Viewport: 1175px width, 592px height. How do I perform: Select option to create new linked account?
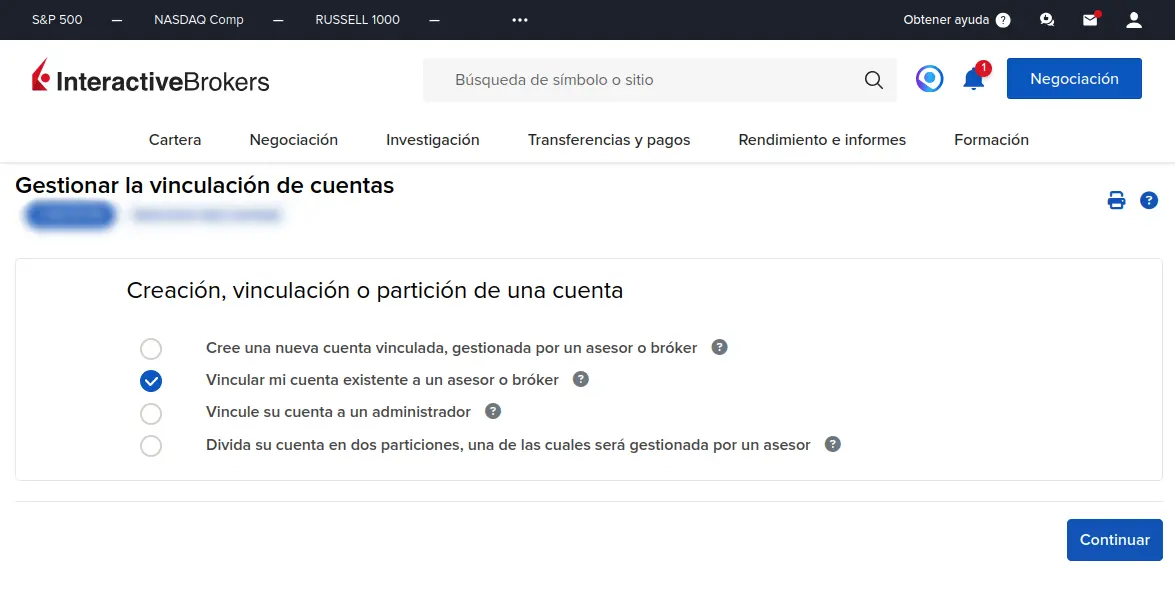(x=151, y=348)
